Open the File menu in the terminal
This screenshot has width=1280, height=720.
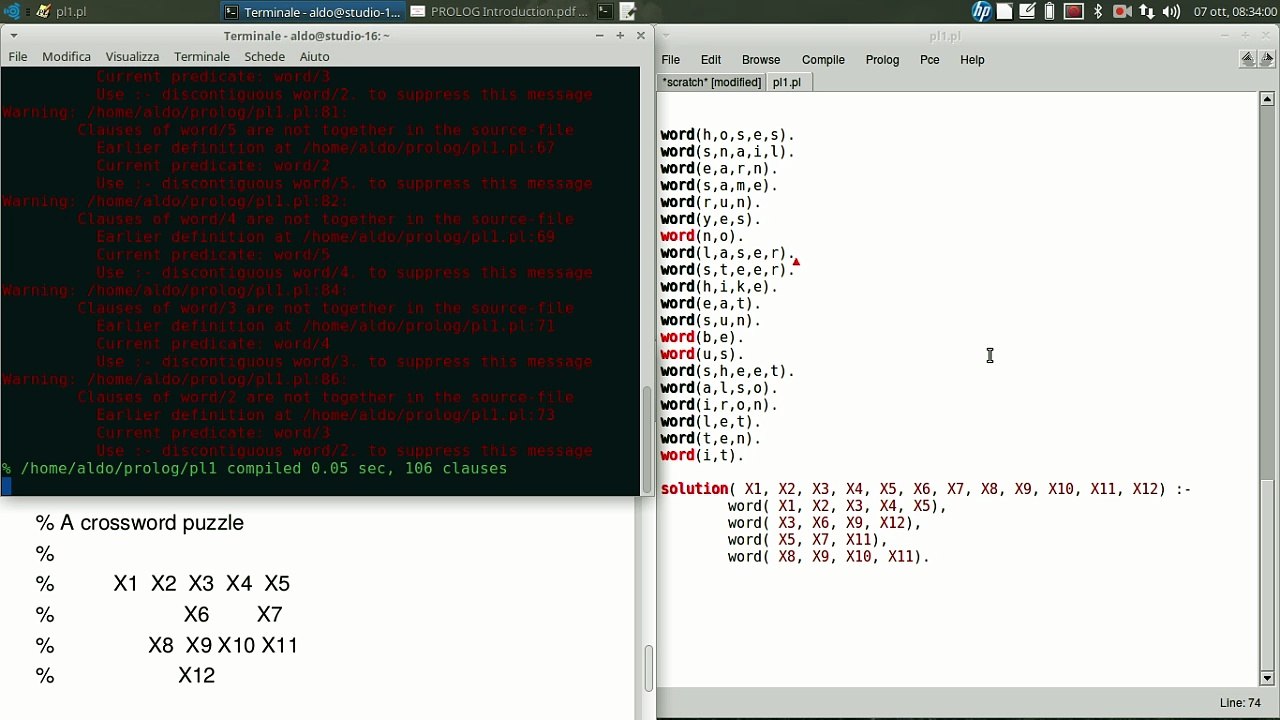(18, 57)
